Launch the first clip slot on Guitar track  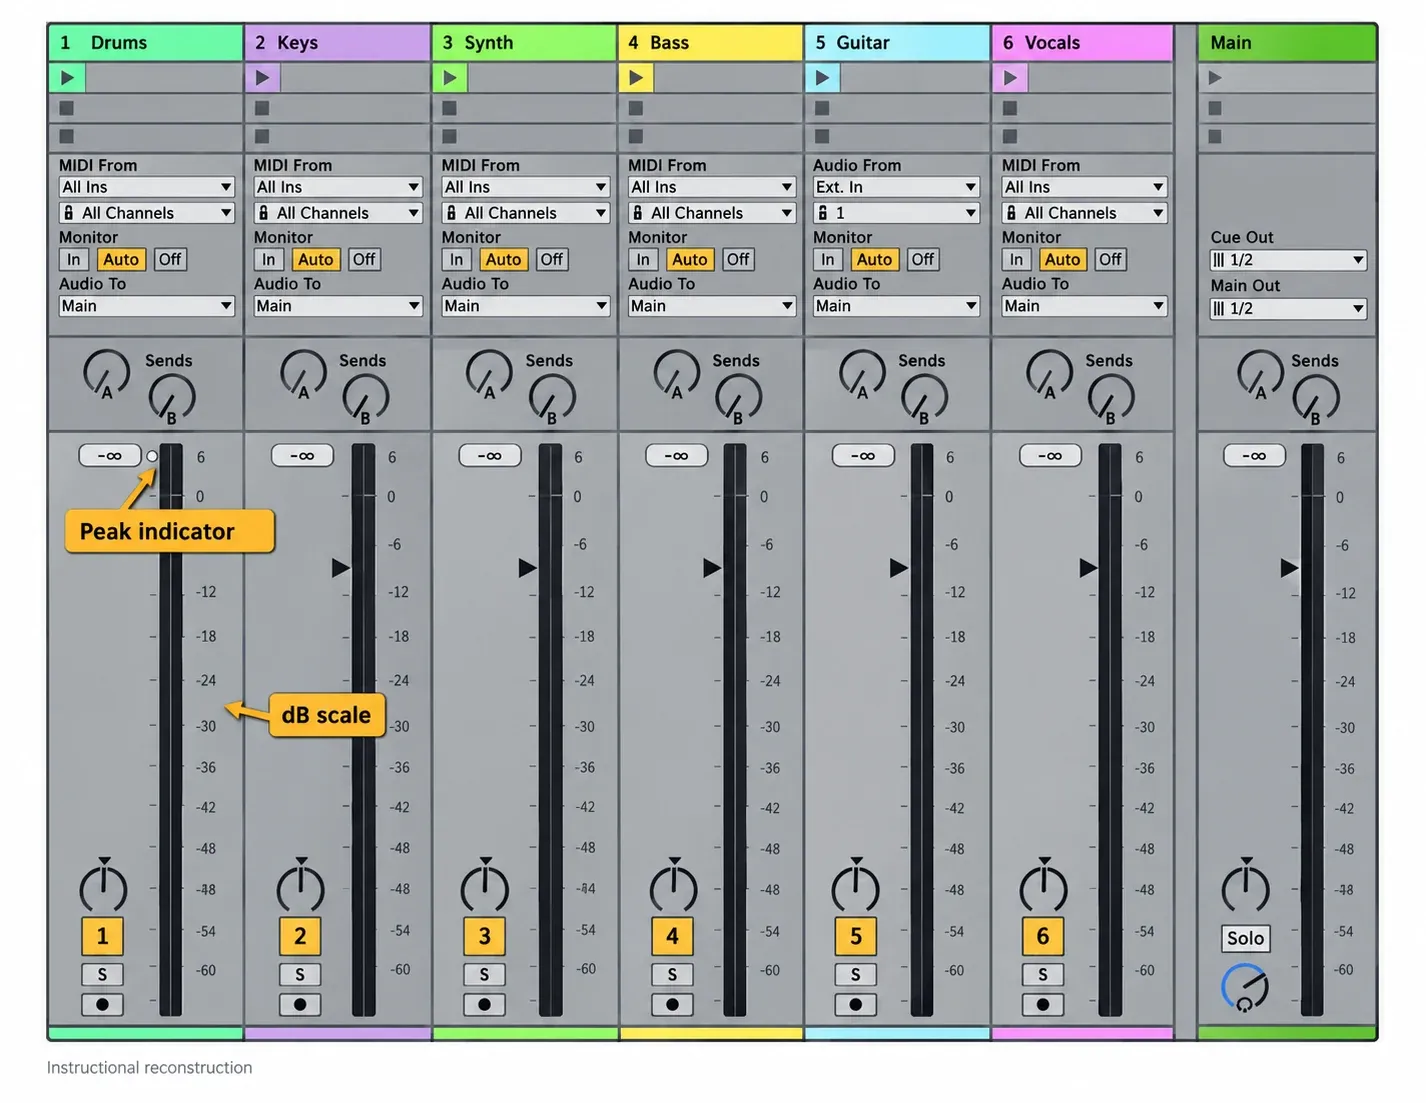[822, 78]
